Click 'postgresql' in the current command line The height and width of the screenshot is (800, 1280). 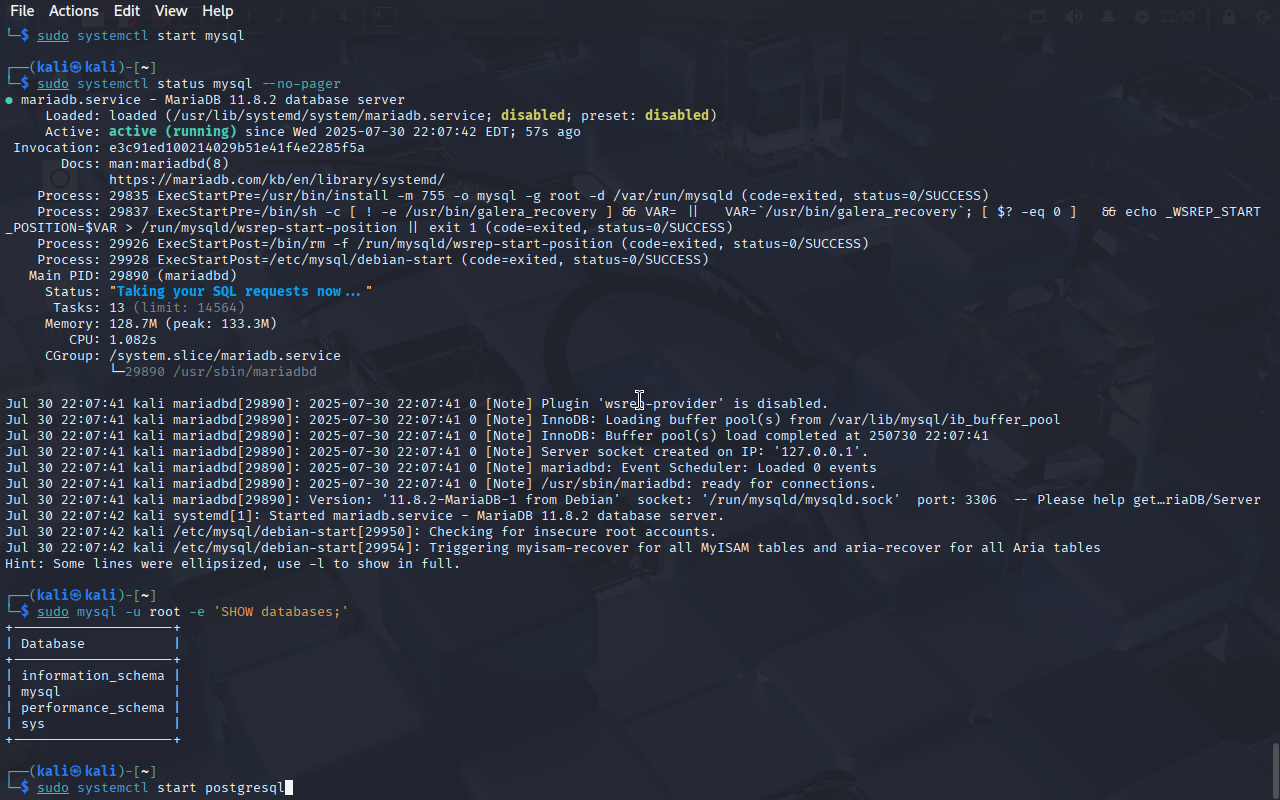[x=245, y=787]
